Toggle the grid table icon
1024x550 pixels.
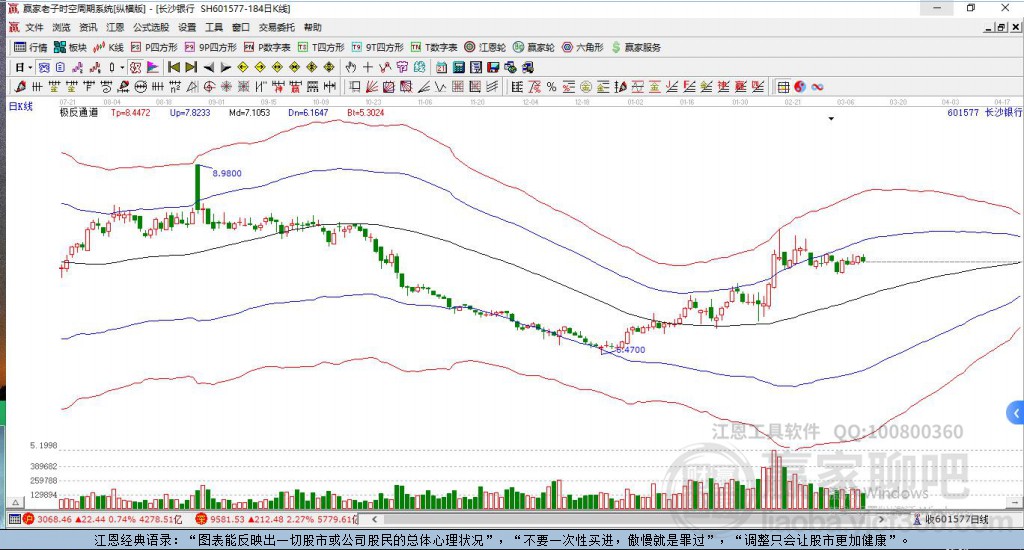tap(784, 86)
